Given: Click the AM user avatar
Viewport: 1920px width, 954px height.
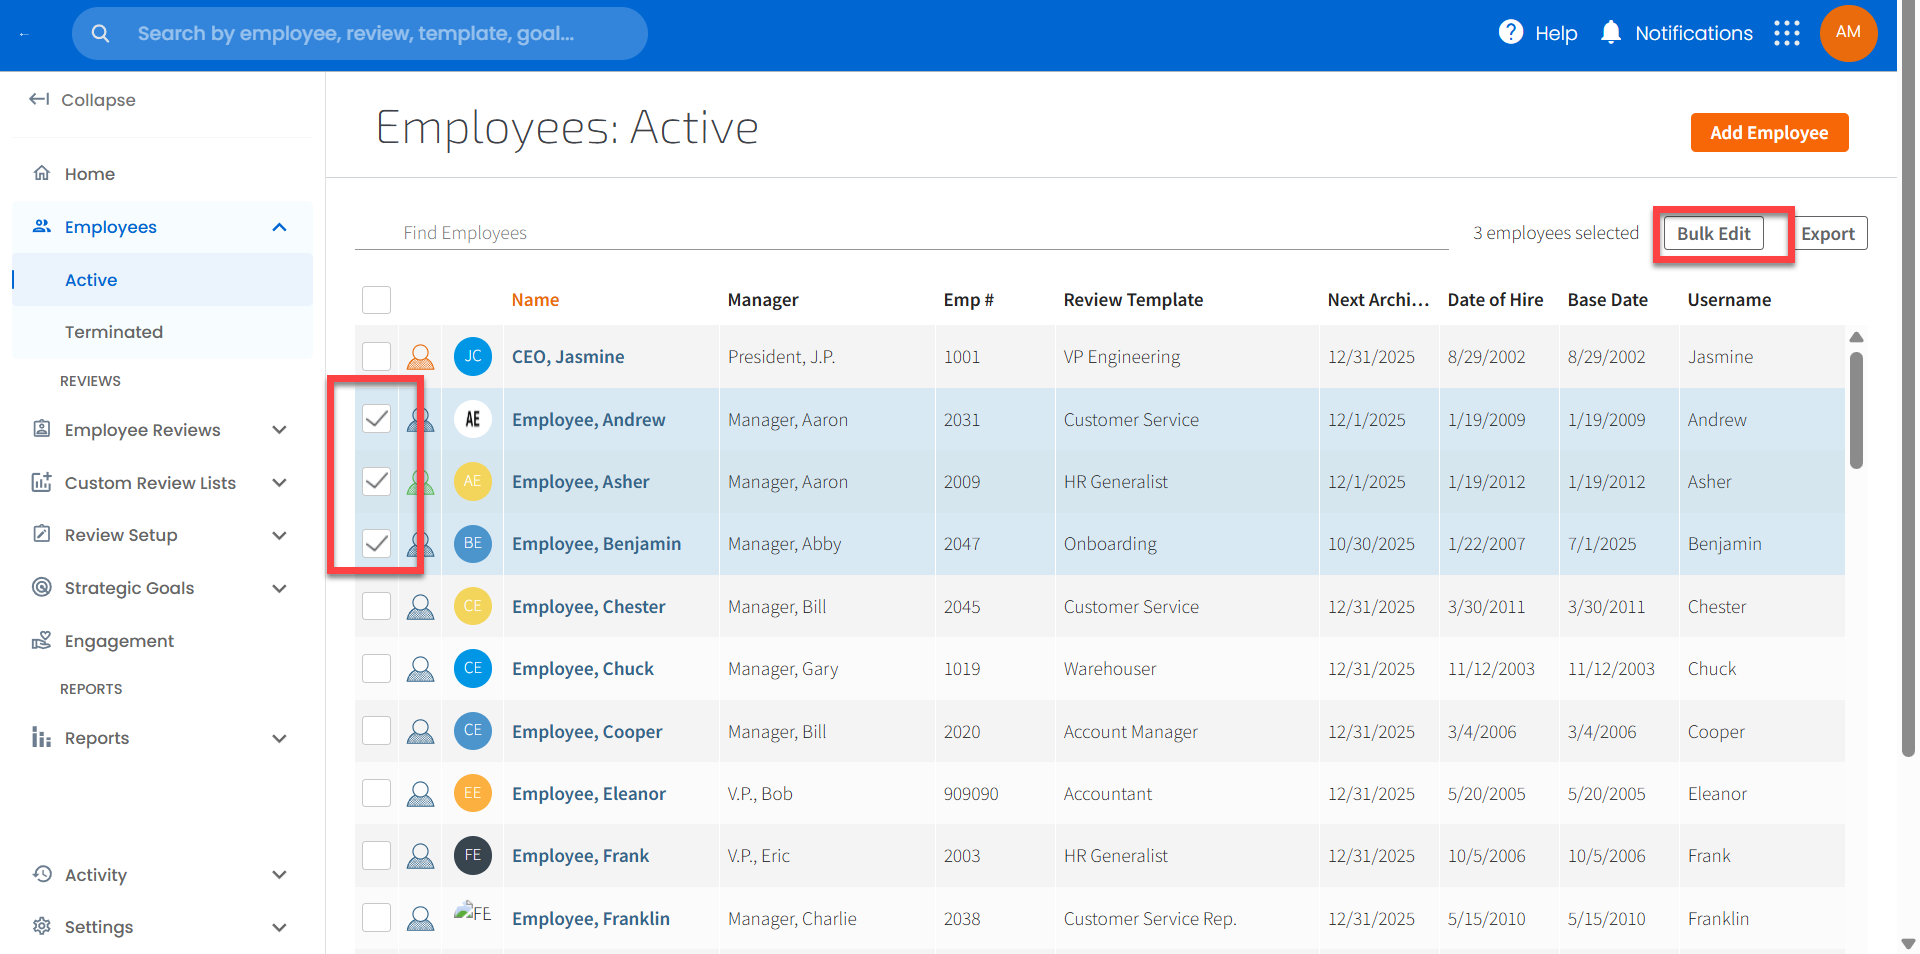Looking at the screenshot, I should [1848, 33].
